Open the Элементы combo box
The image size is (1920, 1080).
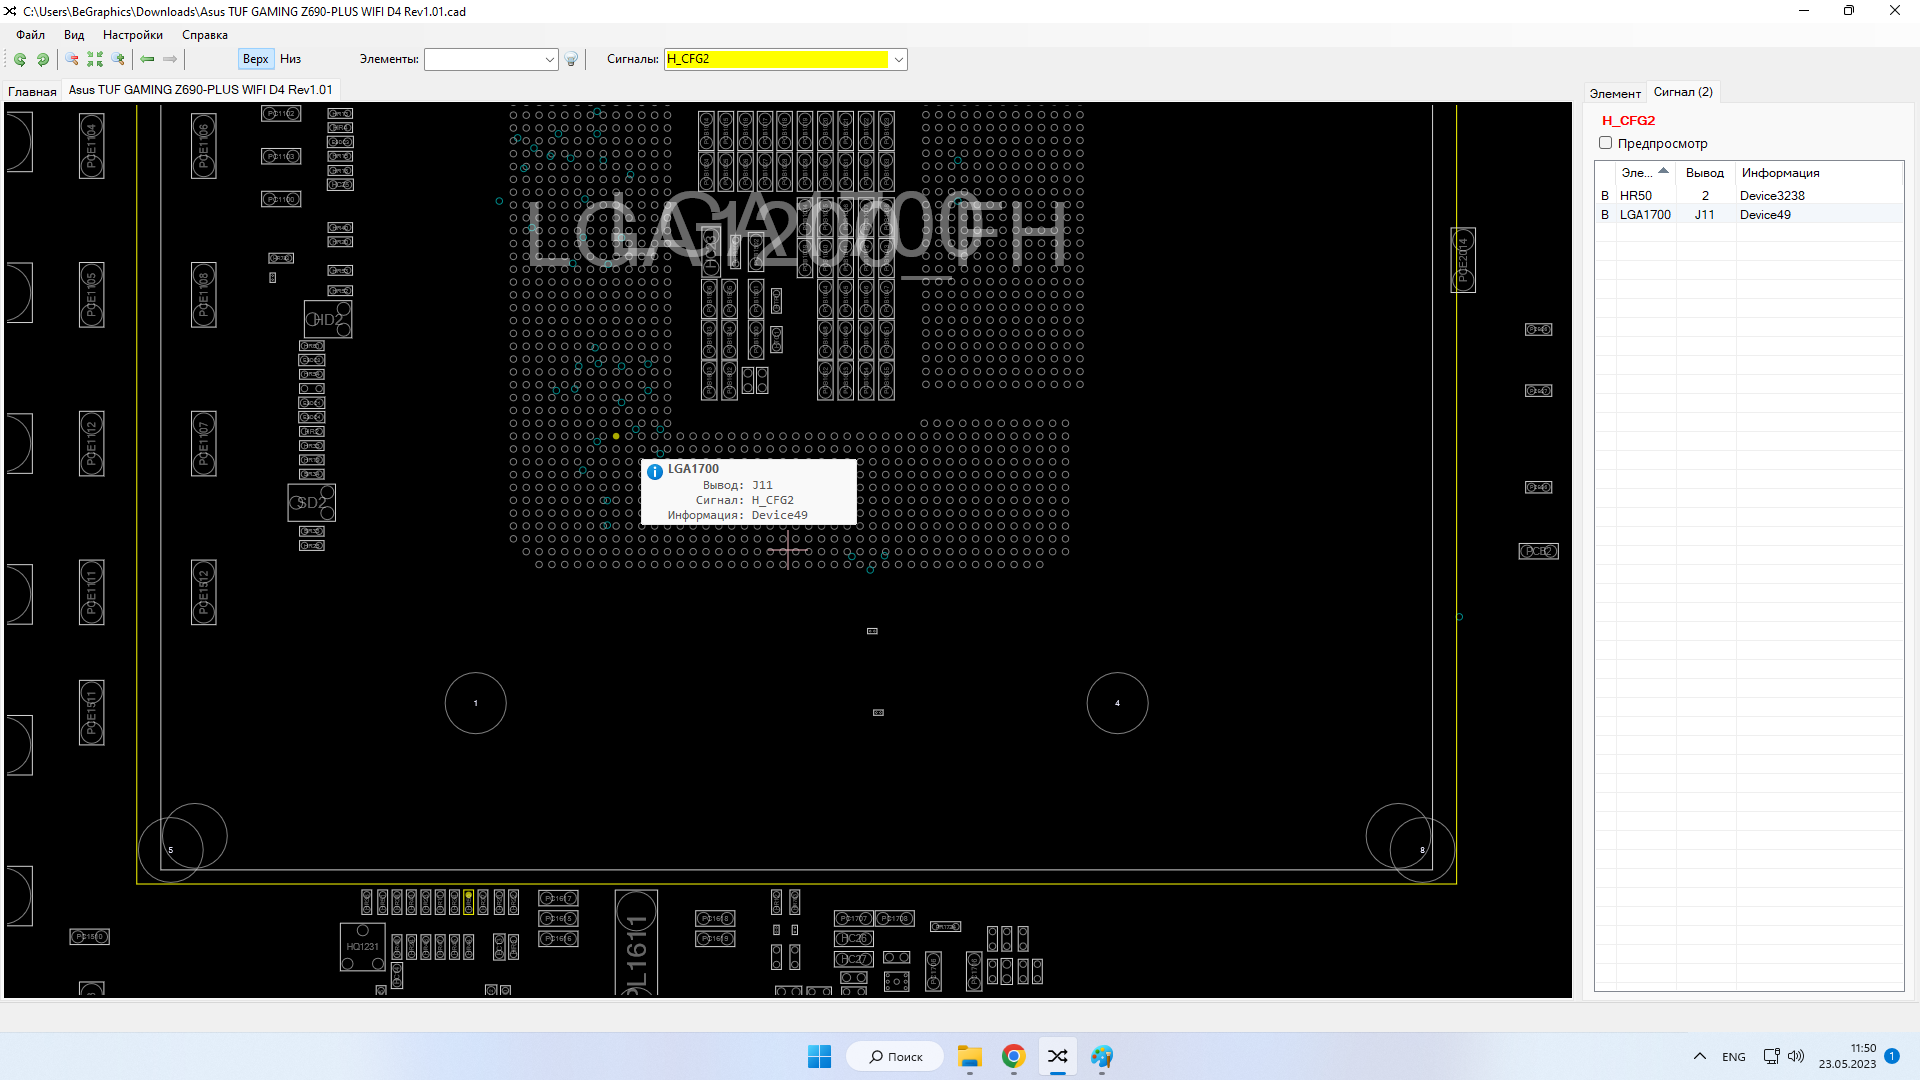491,60
